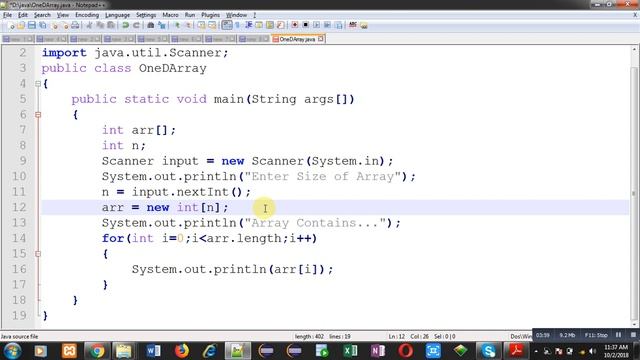Close the OneDArray.java tab with its X
640x360 pixels.
pos(321,39)
